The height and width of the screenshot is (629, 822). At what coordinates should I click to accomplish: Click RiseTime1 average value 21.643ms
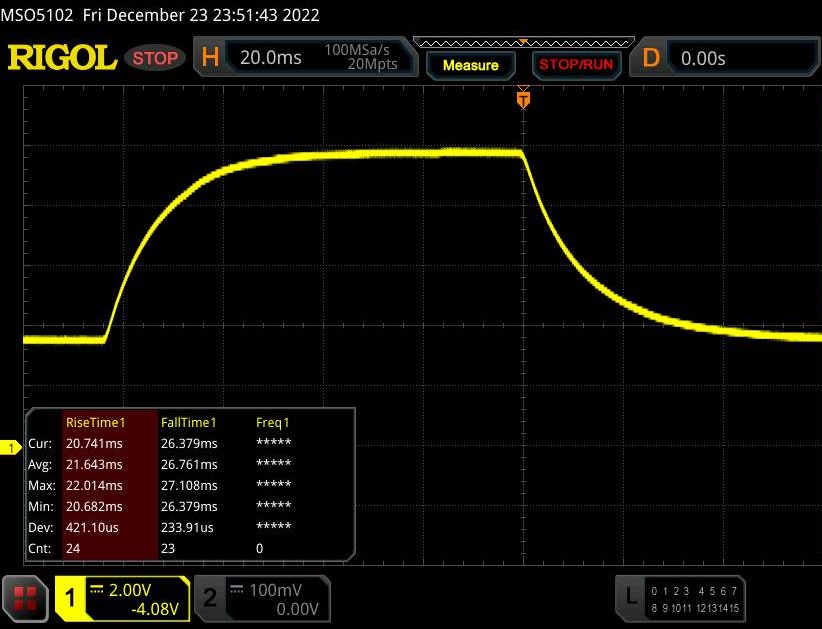click(94, 464)
